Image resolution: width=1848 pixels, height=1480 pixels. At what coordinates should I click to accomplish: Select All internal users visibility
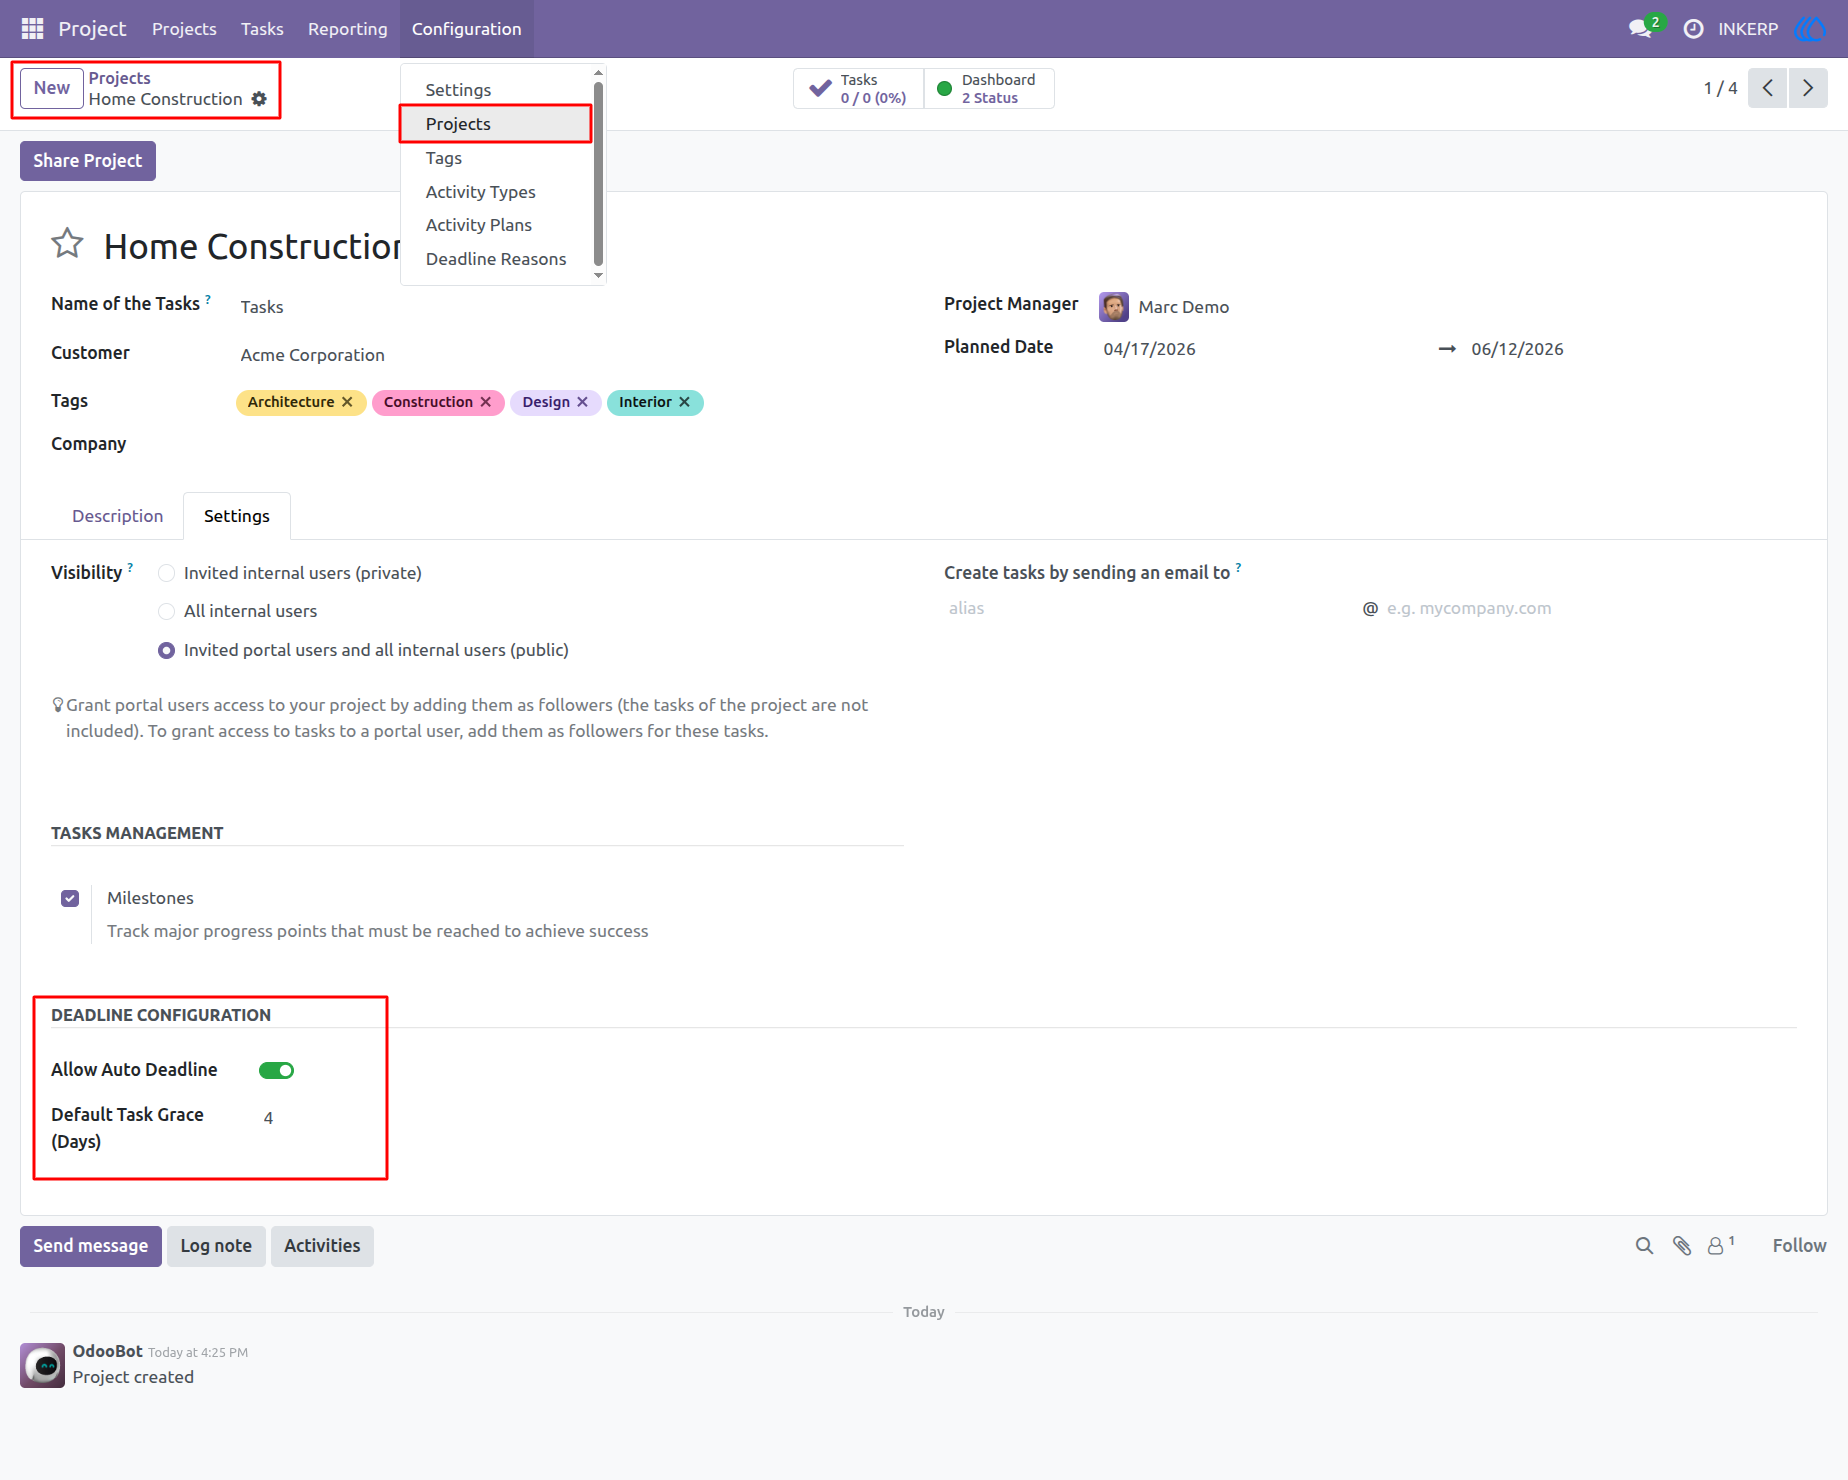pos(167,611)
